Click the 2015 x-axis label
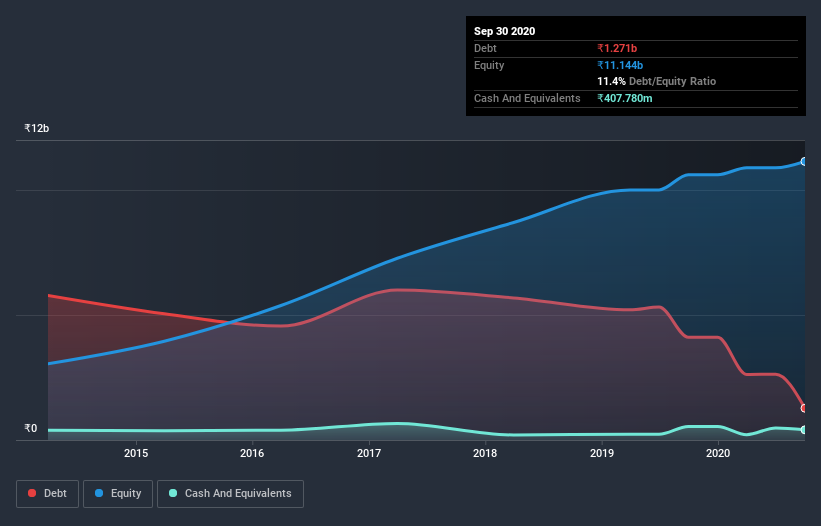 tap(136, 453)
